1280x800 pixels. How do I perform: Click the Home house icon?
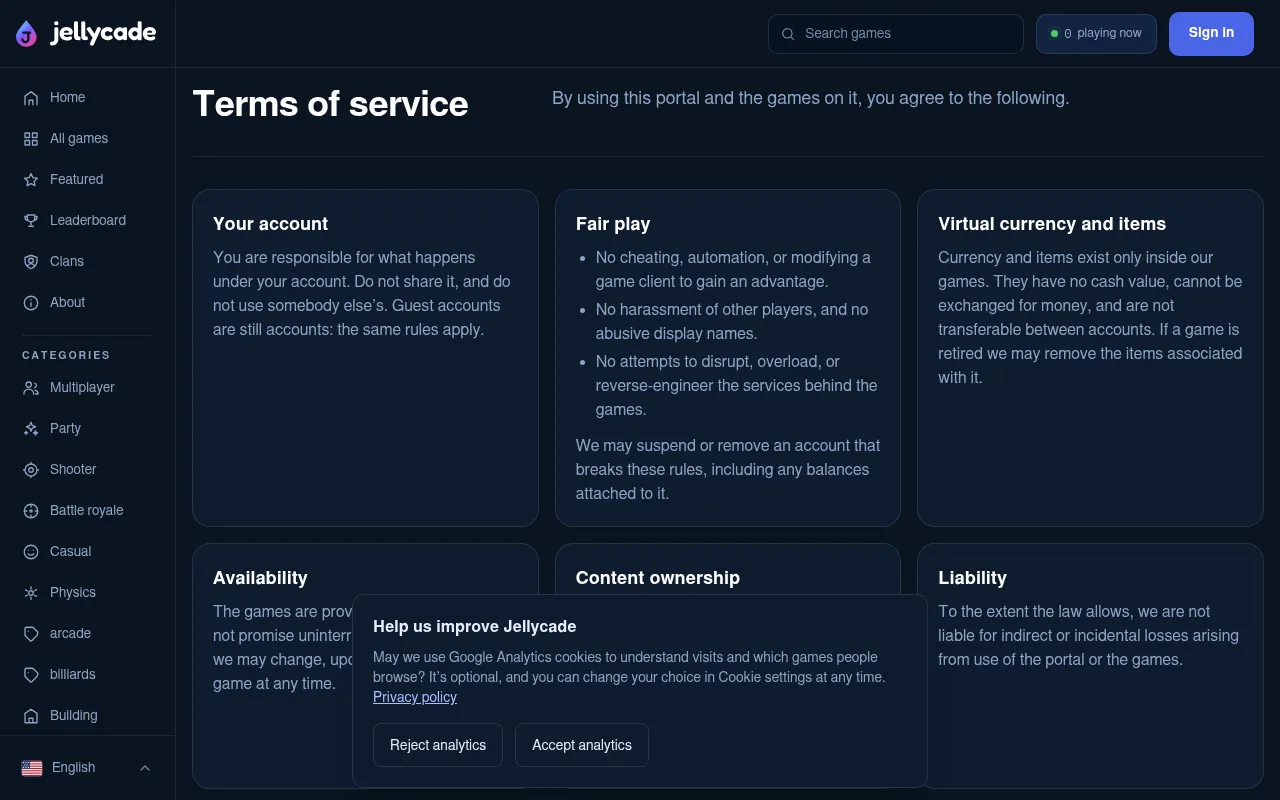point(31,97)
